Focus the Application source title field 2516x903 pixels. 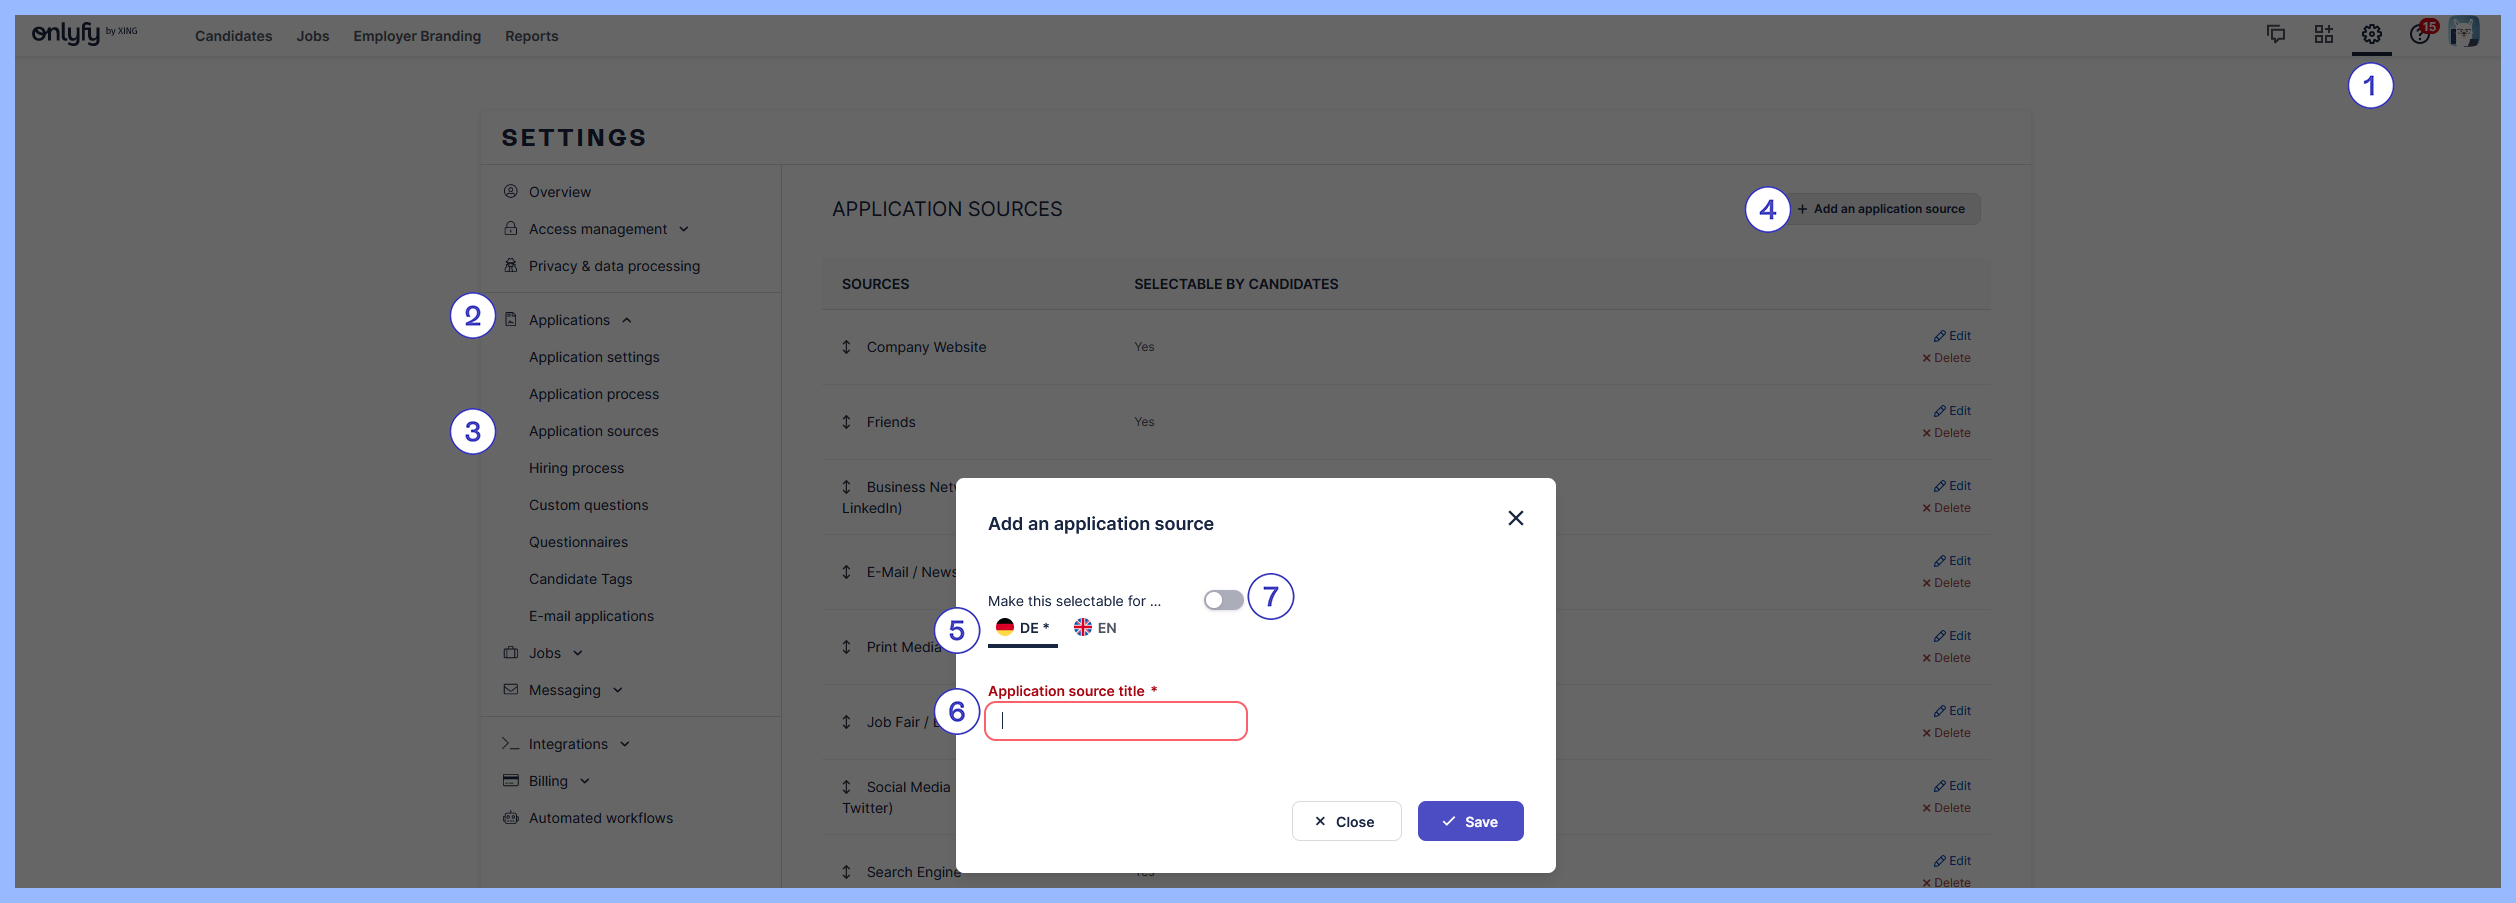pyautogui.click(x=1116, y=721)
